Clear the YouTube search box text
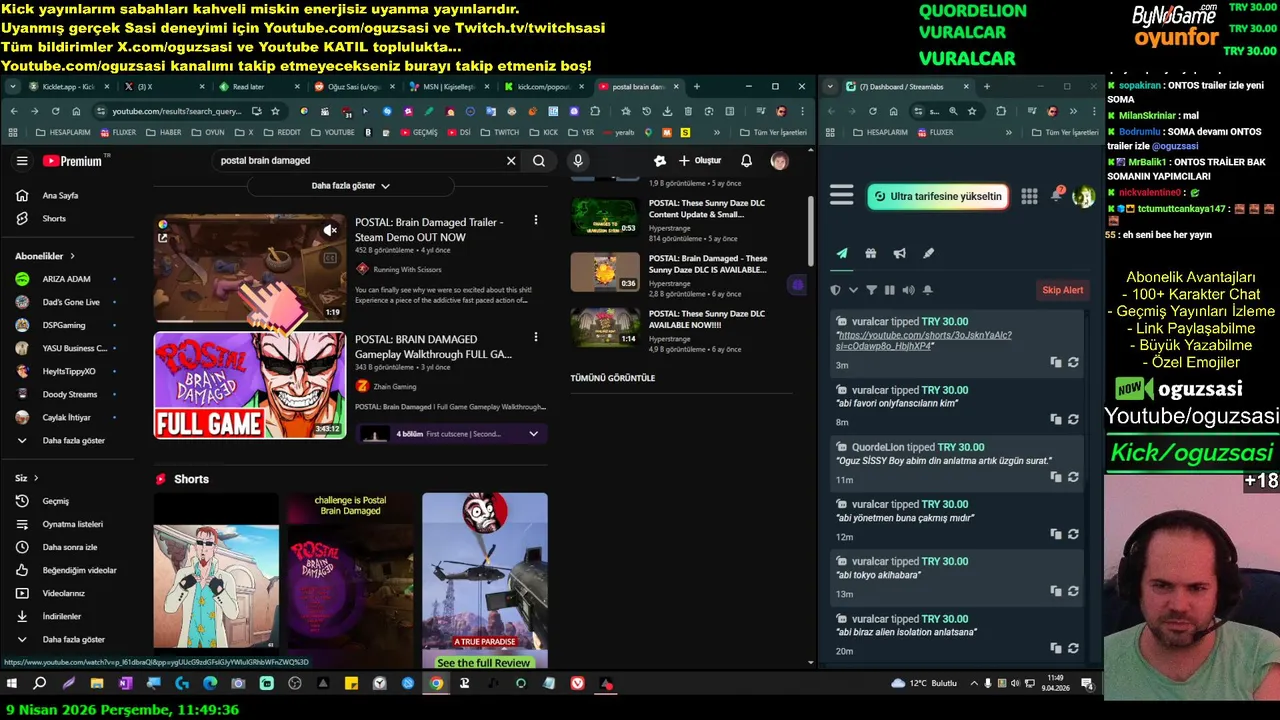 pyautogui.click(x=511, y=160)
